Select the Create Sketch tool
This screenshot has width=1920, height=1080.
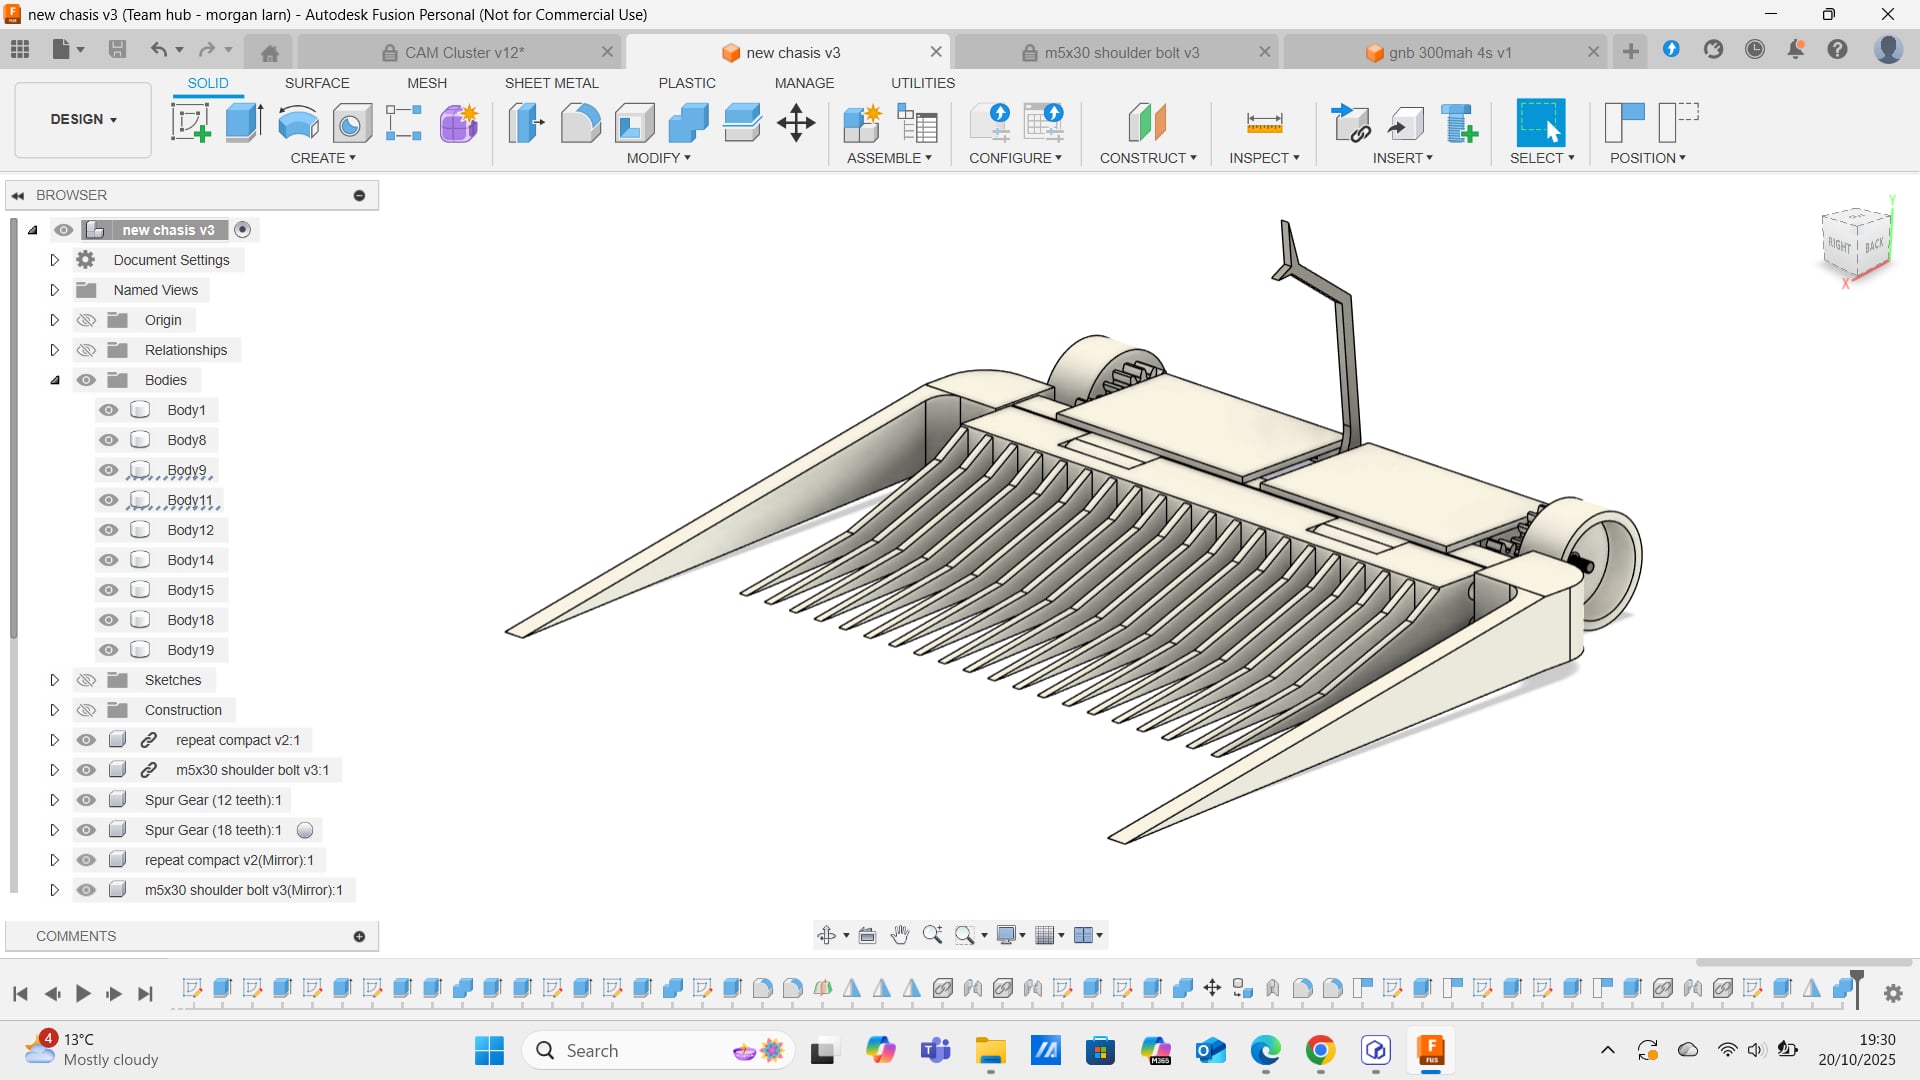click(x=190, y=123)
